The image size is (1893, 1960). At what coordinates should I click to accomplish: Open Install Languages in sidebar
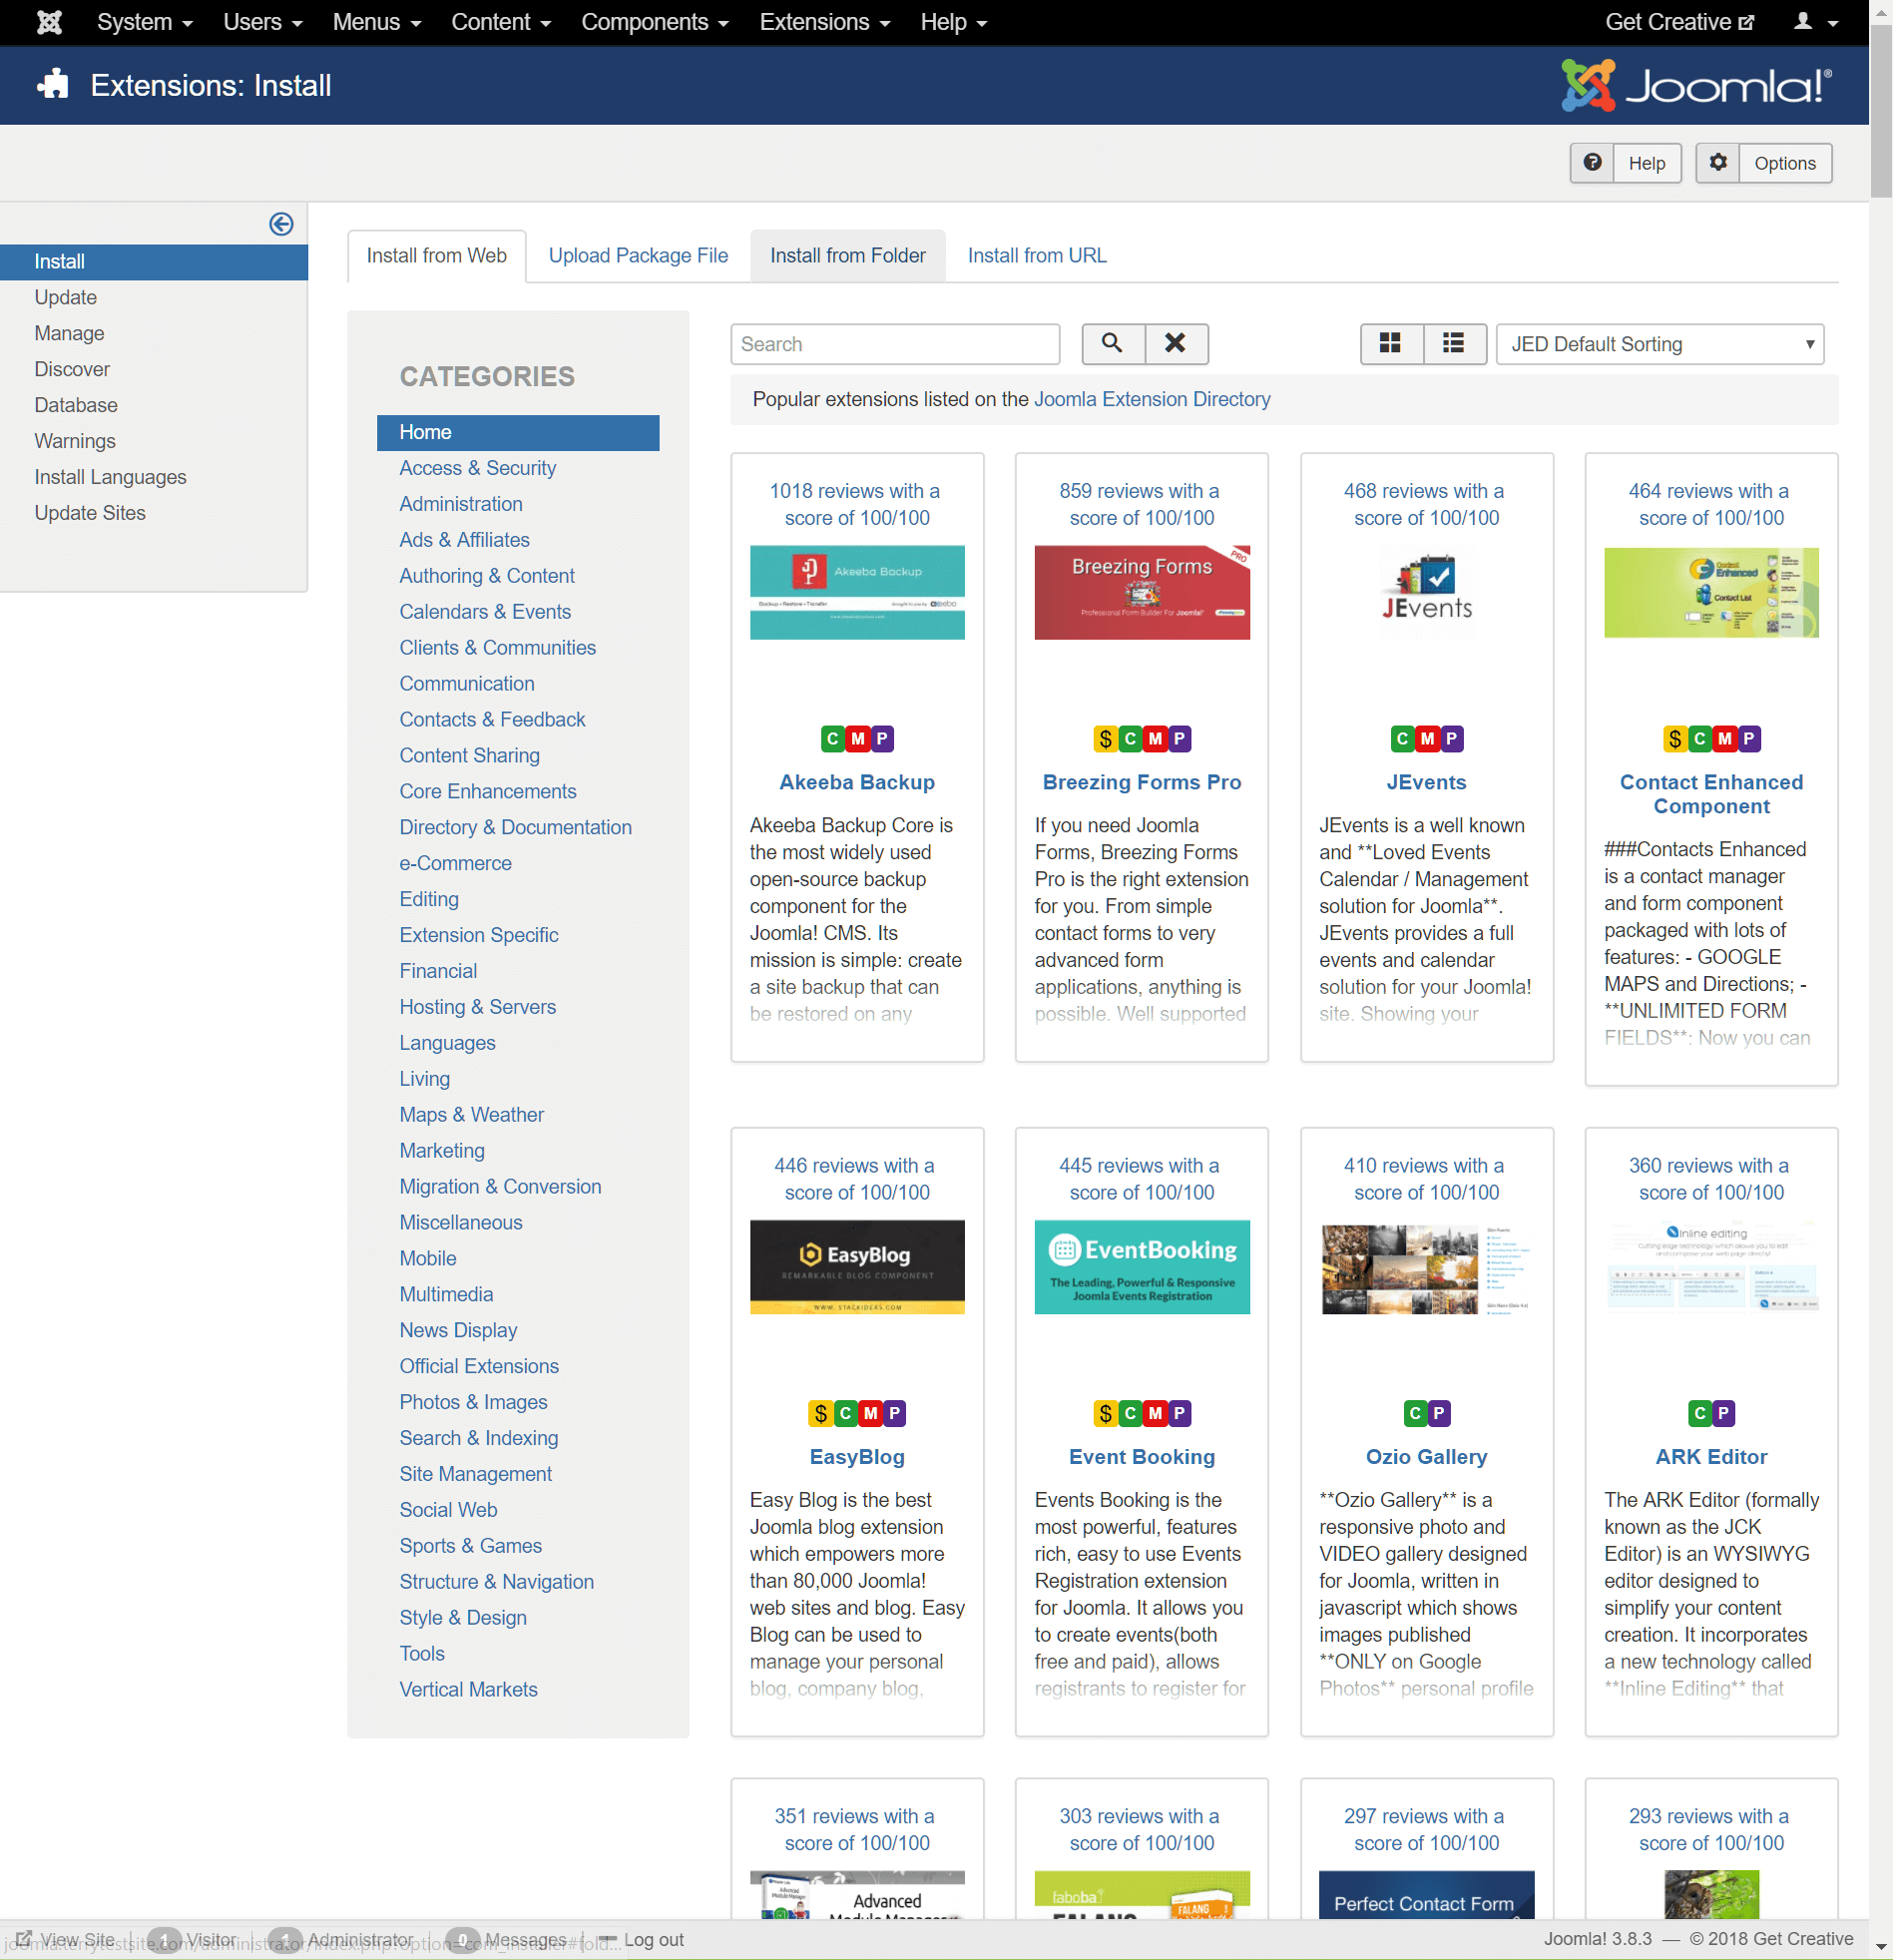click(110, 477)
